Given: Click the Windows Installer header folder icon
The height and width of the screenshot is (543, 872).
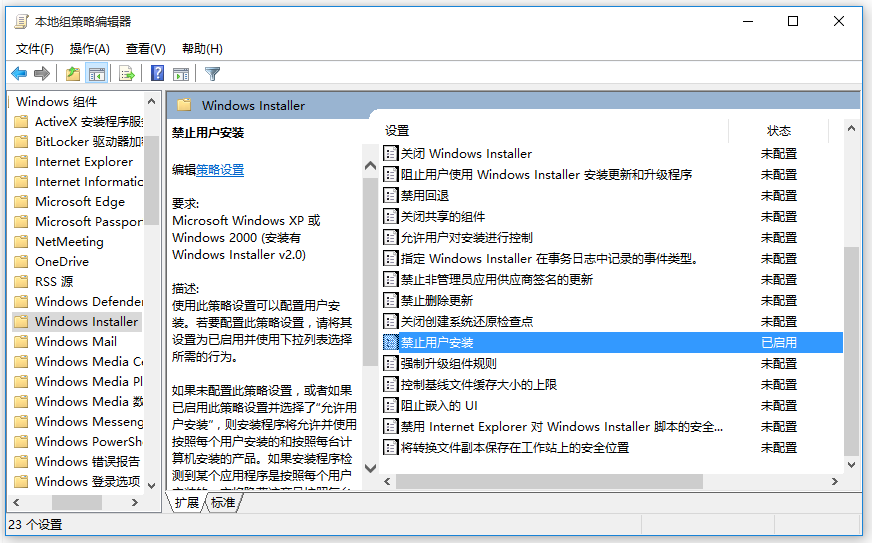Looking at the screenshot, I should (x=184, y=105).
